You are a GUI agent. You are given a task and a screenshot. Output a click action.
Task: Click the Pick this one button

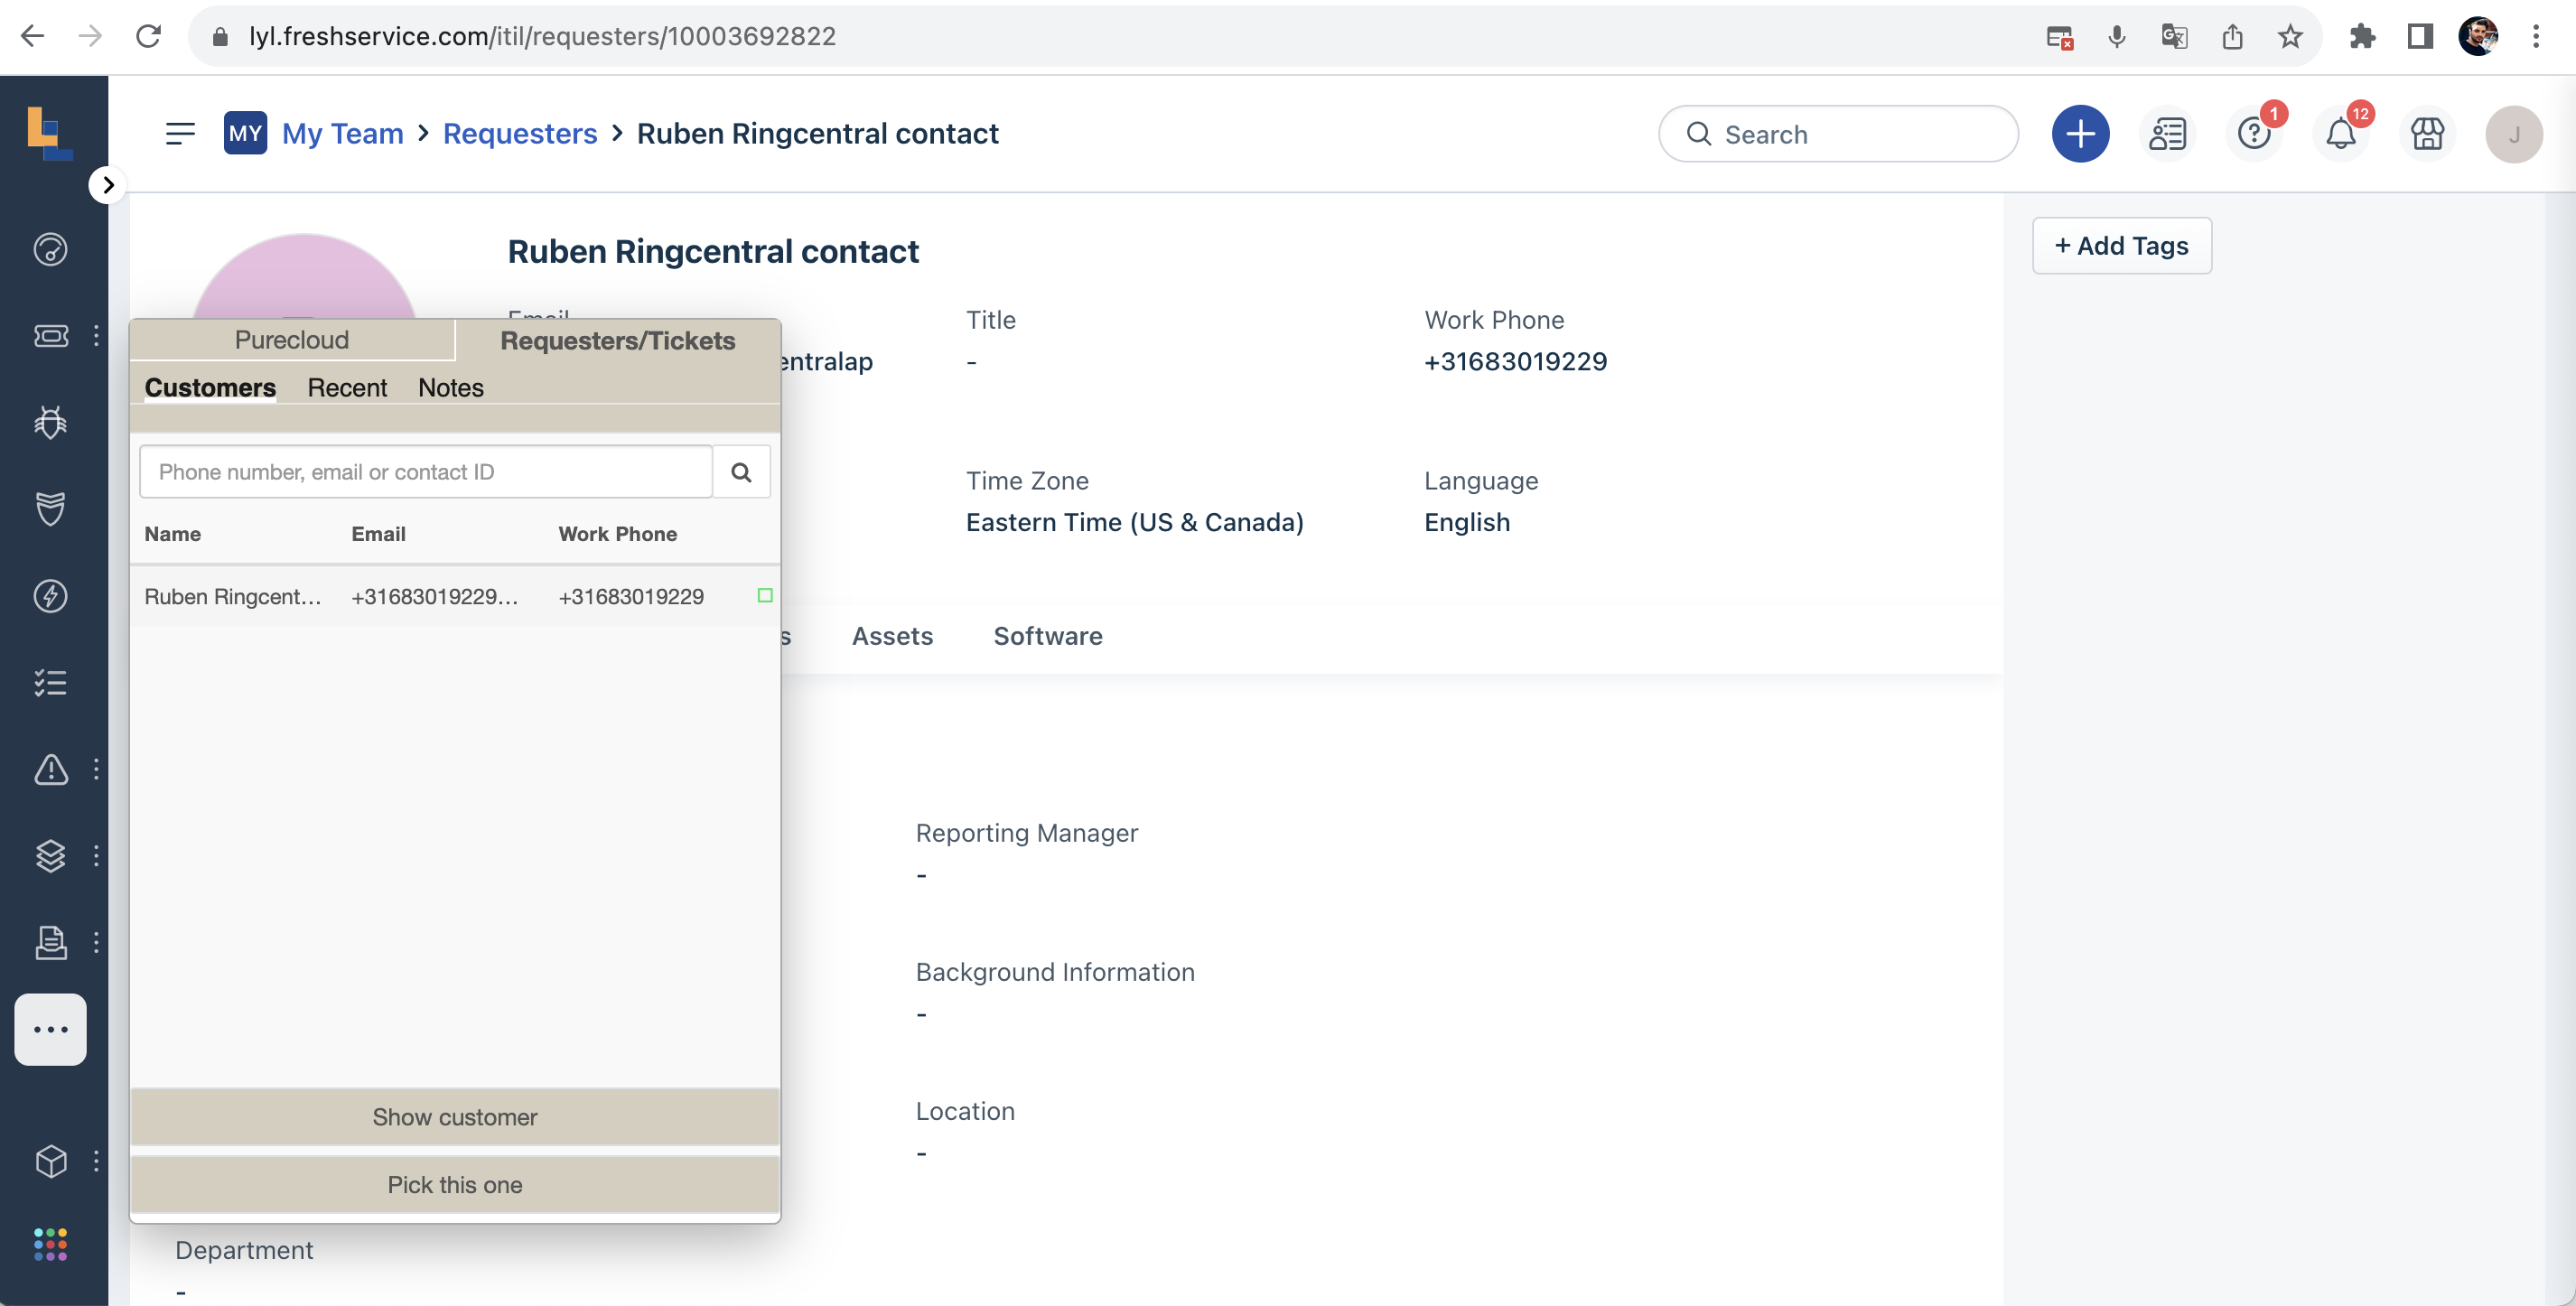pyautogui.click(x=455, y=1184)
